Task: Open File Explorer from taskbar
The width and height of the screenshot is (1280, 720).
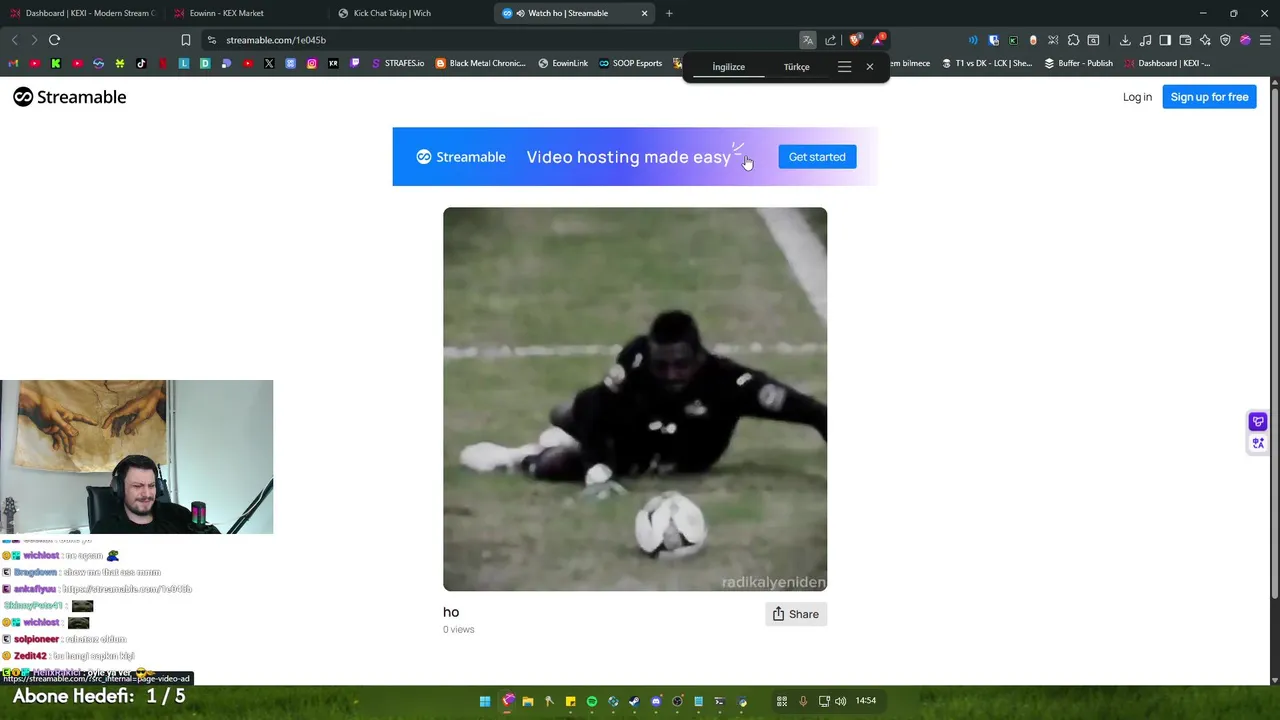Action: tap(528, 701)
